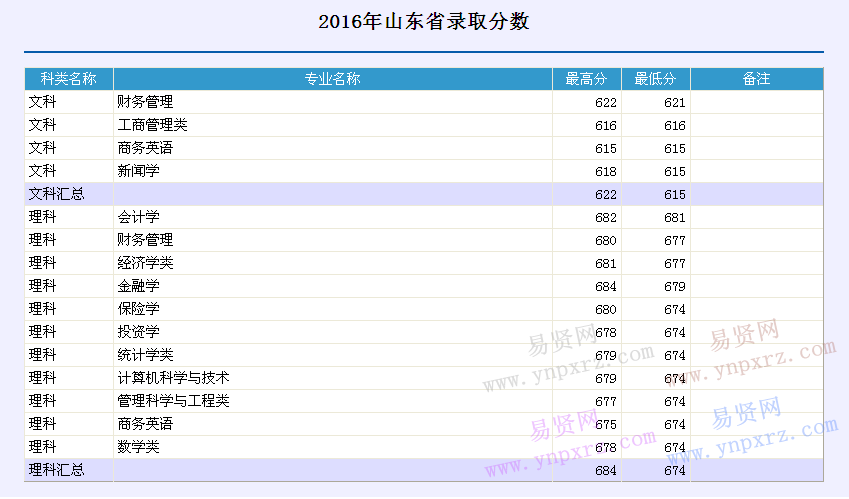Click the 会计学 major cell
849x499 pixels.
[138, 217]
